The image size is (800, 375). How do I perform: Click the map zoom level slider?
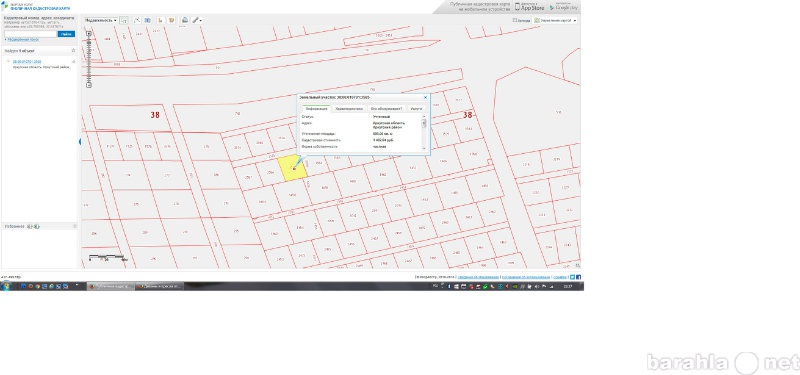pyautogui.click(x=89, y=59)
